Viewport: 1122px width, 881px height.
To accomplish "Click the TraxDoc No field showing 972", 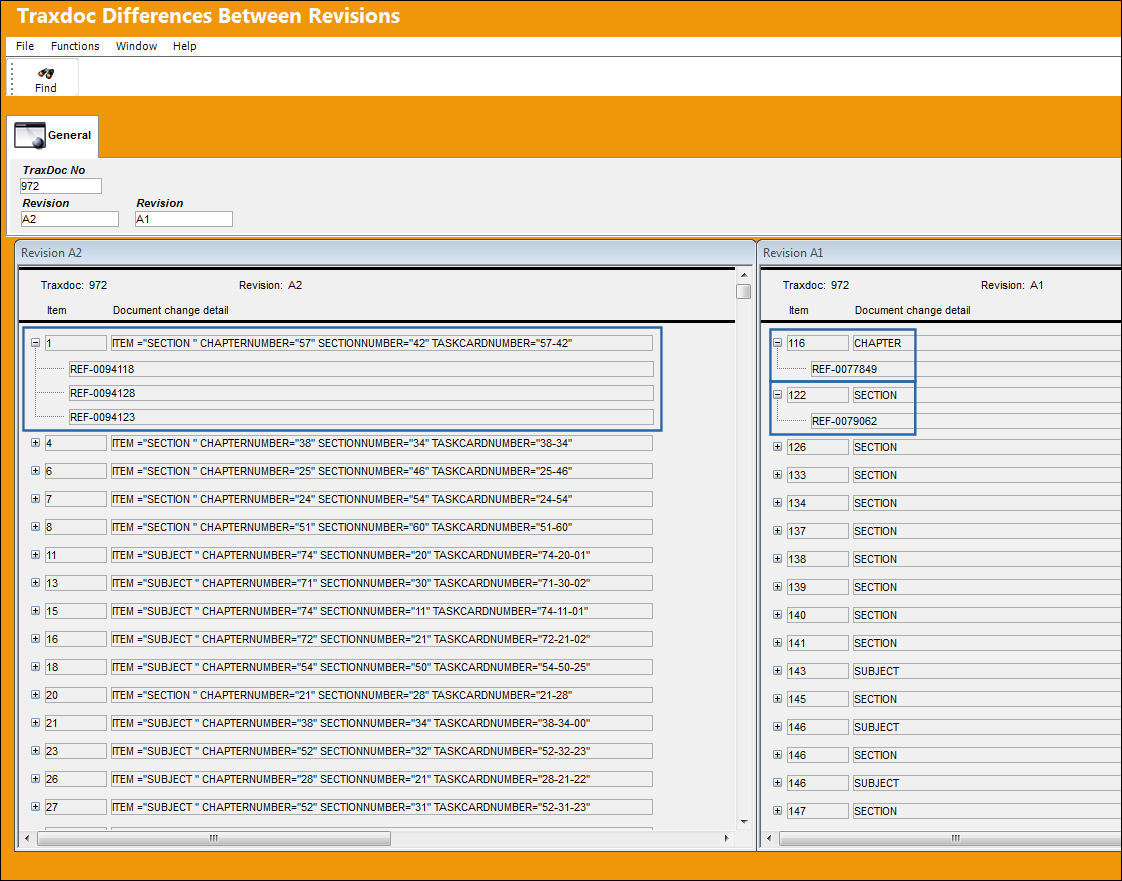I will [x=61, y=186].
